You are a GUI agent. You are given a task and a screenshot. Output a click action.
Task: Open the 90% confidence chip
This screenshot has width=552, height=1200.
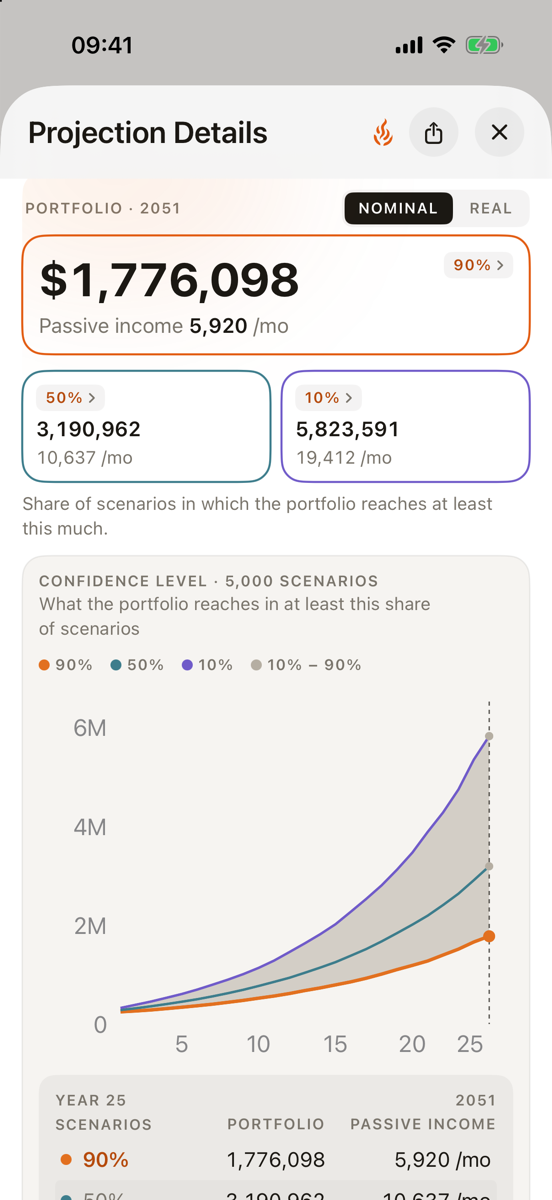(x=478, y=265)
